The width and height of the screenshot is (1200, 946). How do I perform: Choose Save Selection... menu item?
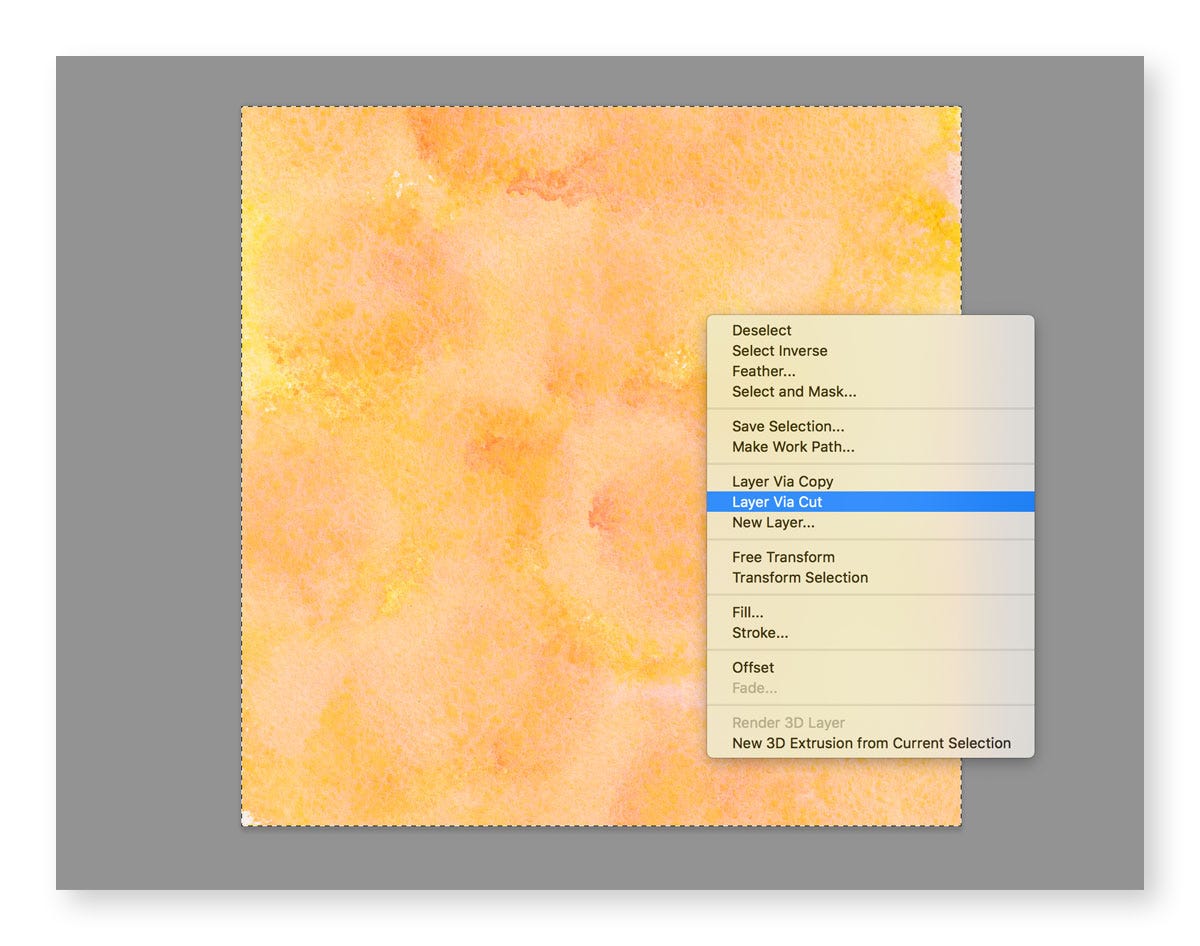pyautogui.click(x=870, y=427)
